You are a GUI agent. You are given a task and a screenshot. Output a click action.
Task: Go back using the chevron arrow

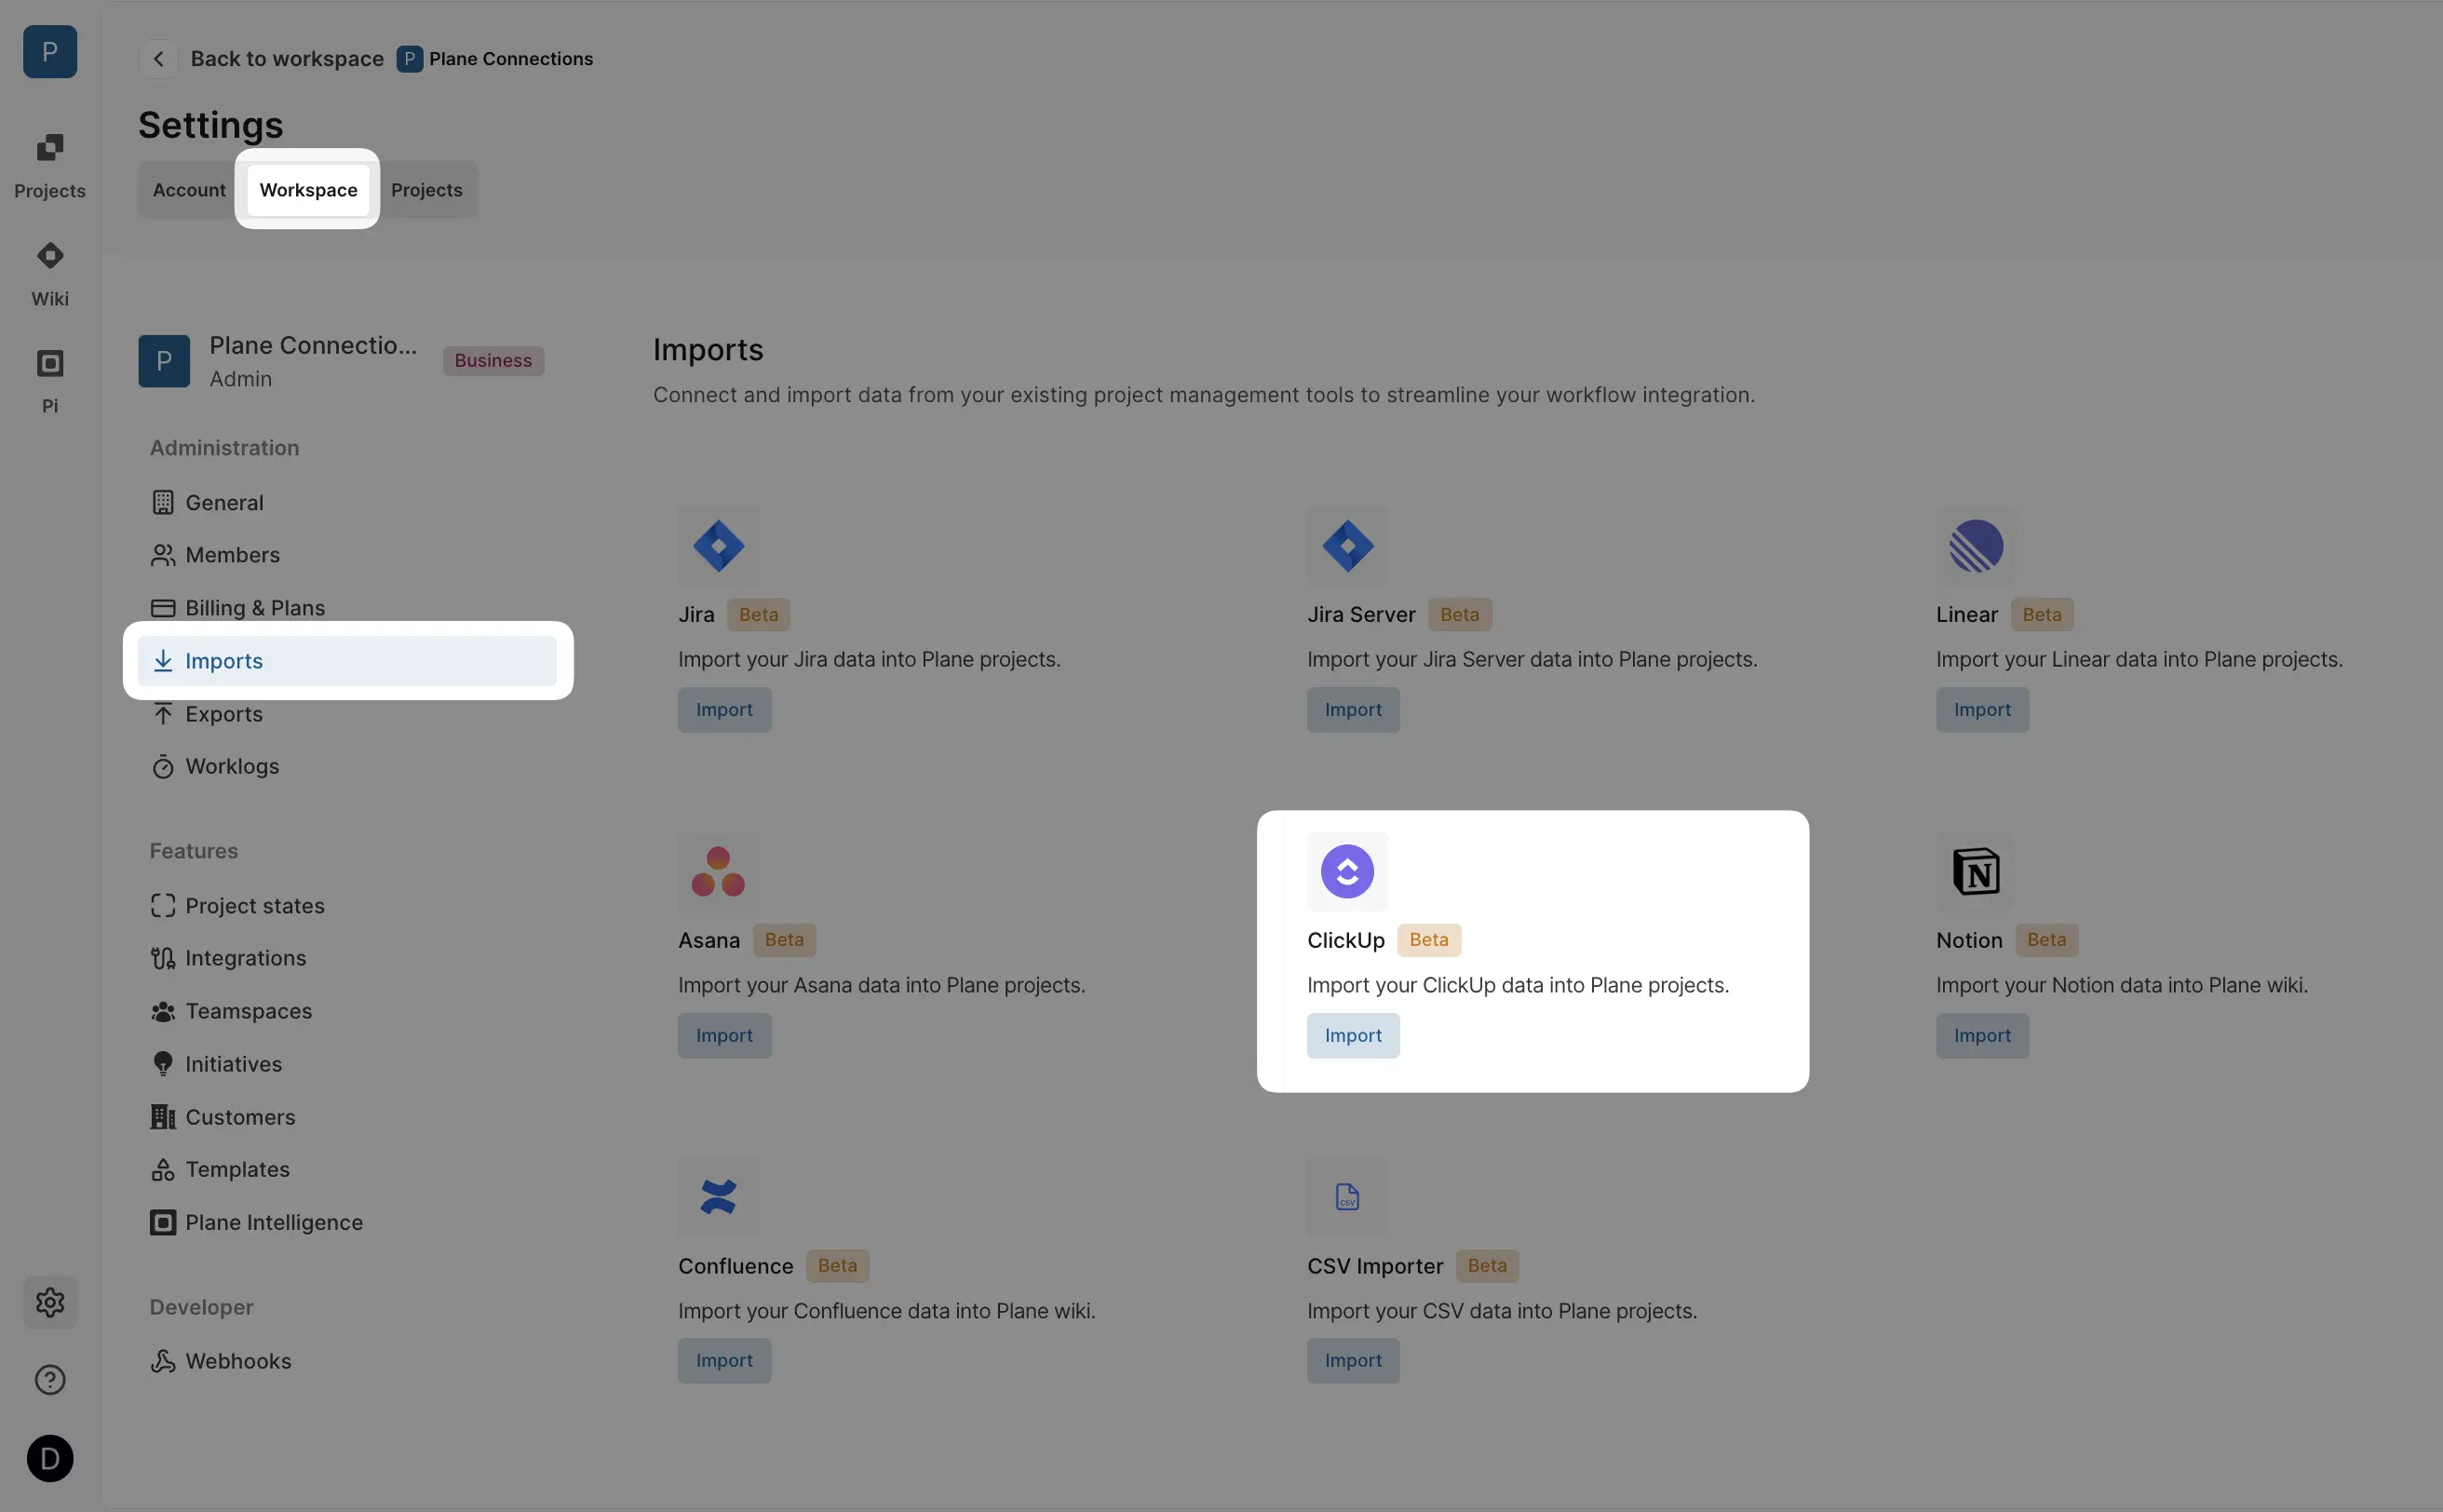158,59
